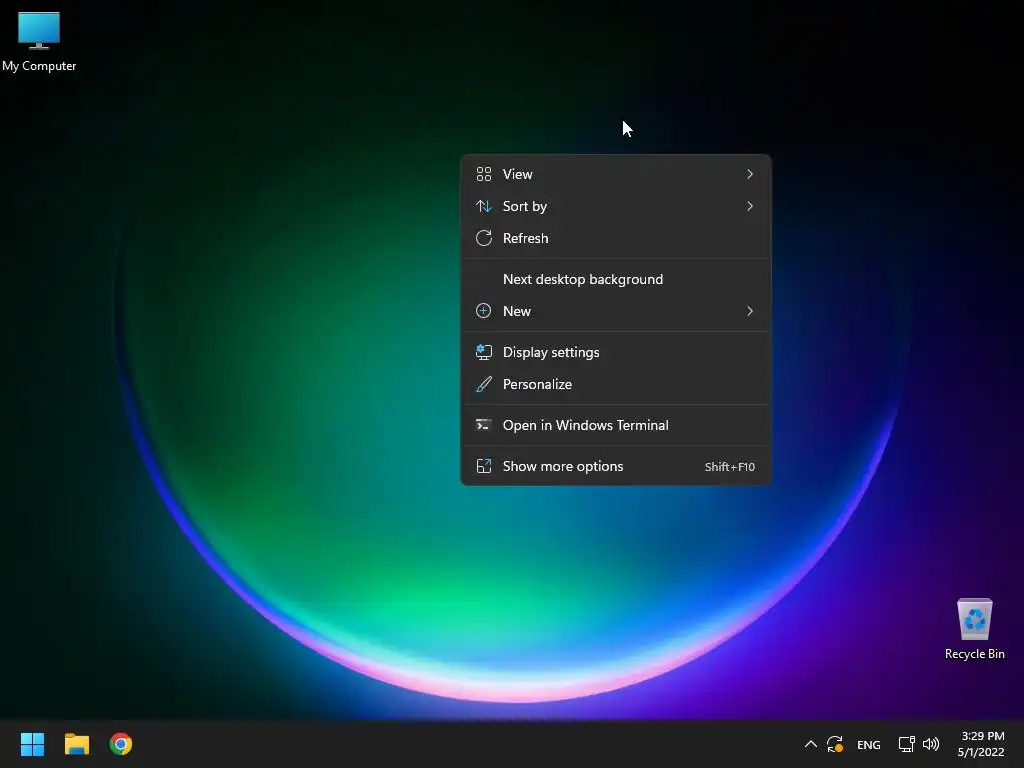Choose Refresh from the context menu
Viewport: 1024px width, 768px height.
click(616, 238)
